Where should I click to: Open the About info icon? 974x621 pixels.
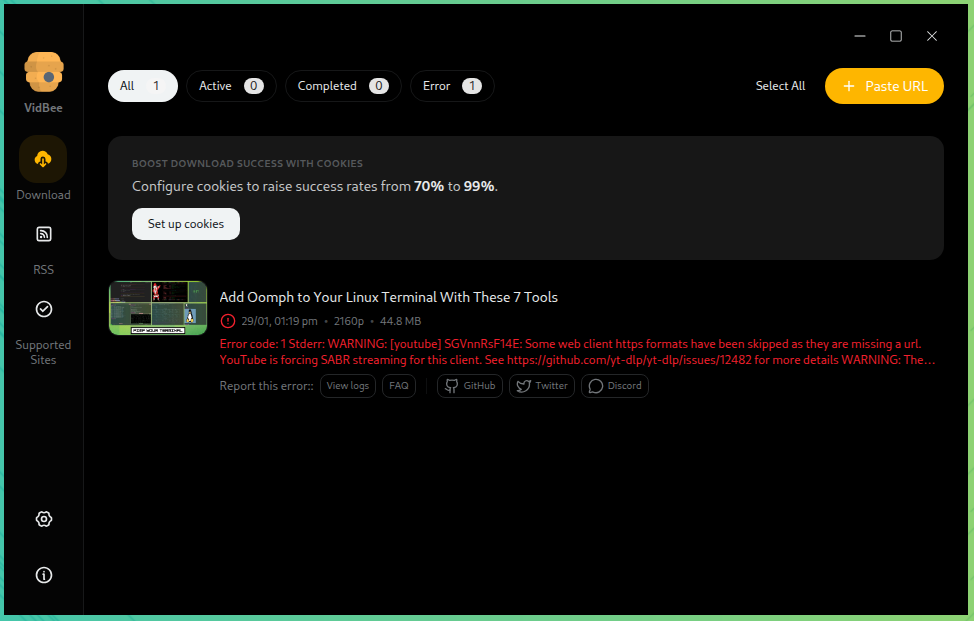[43, 575]
